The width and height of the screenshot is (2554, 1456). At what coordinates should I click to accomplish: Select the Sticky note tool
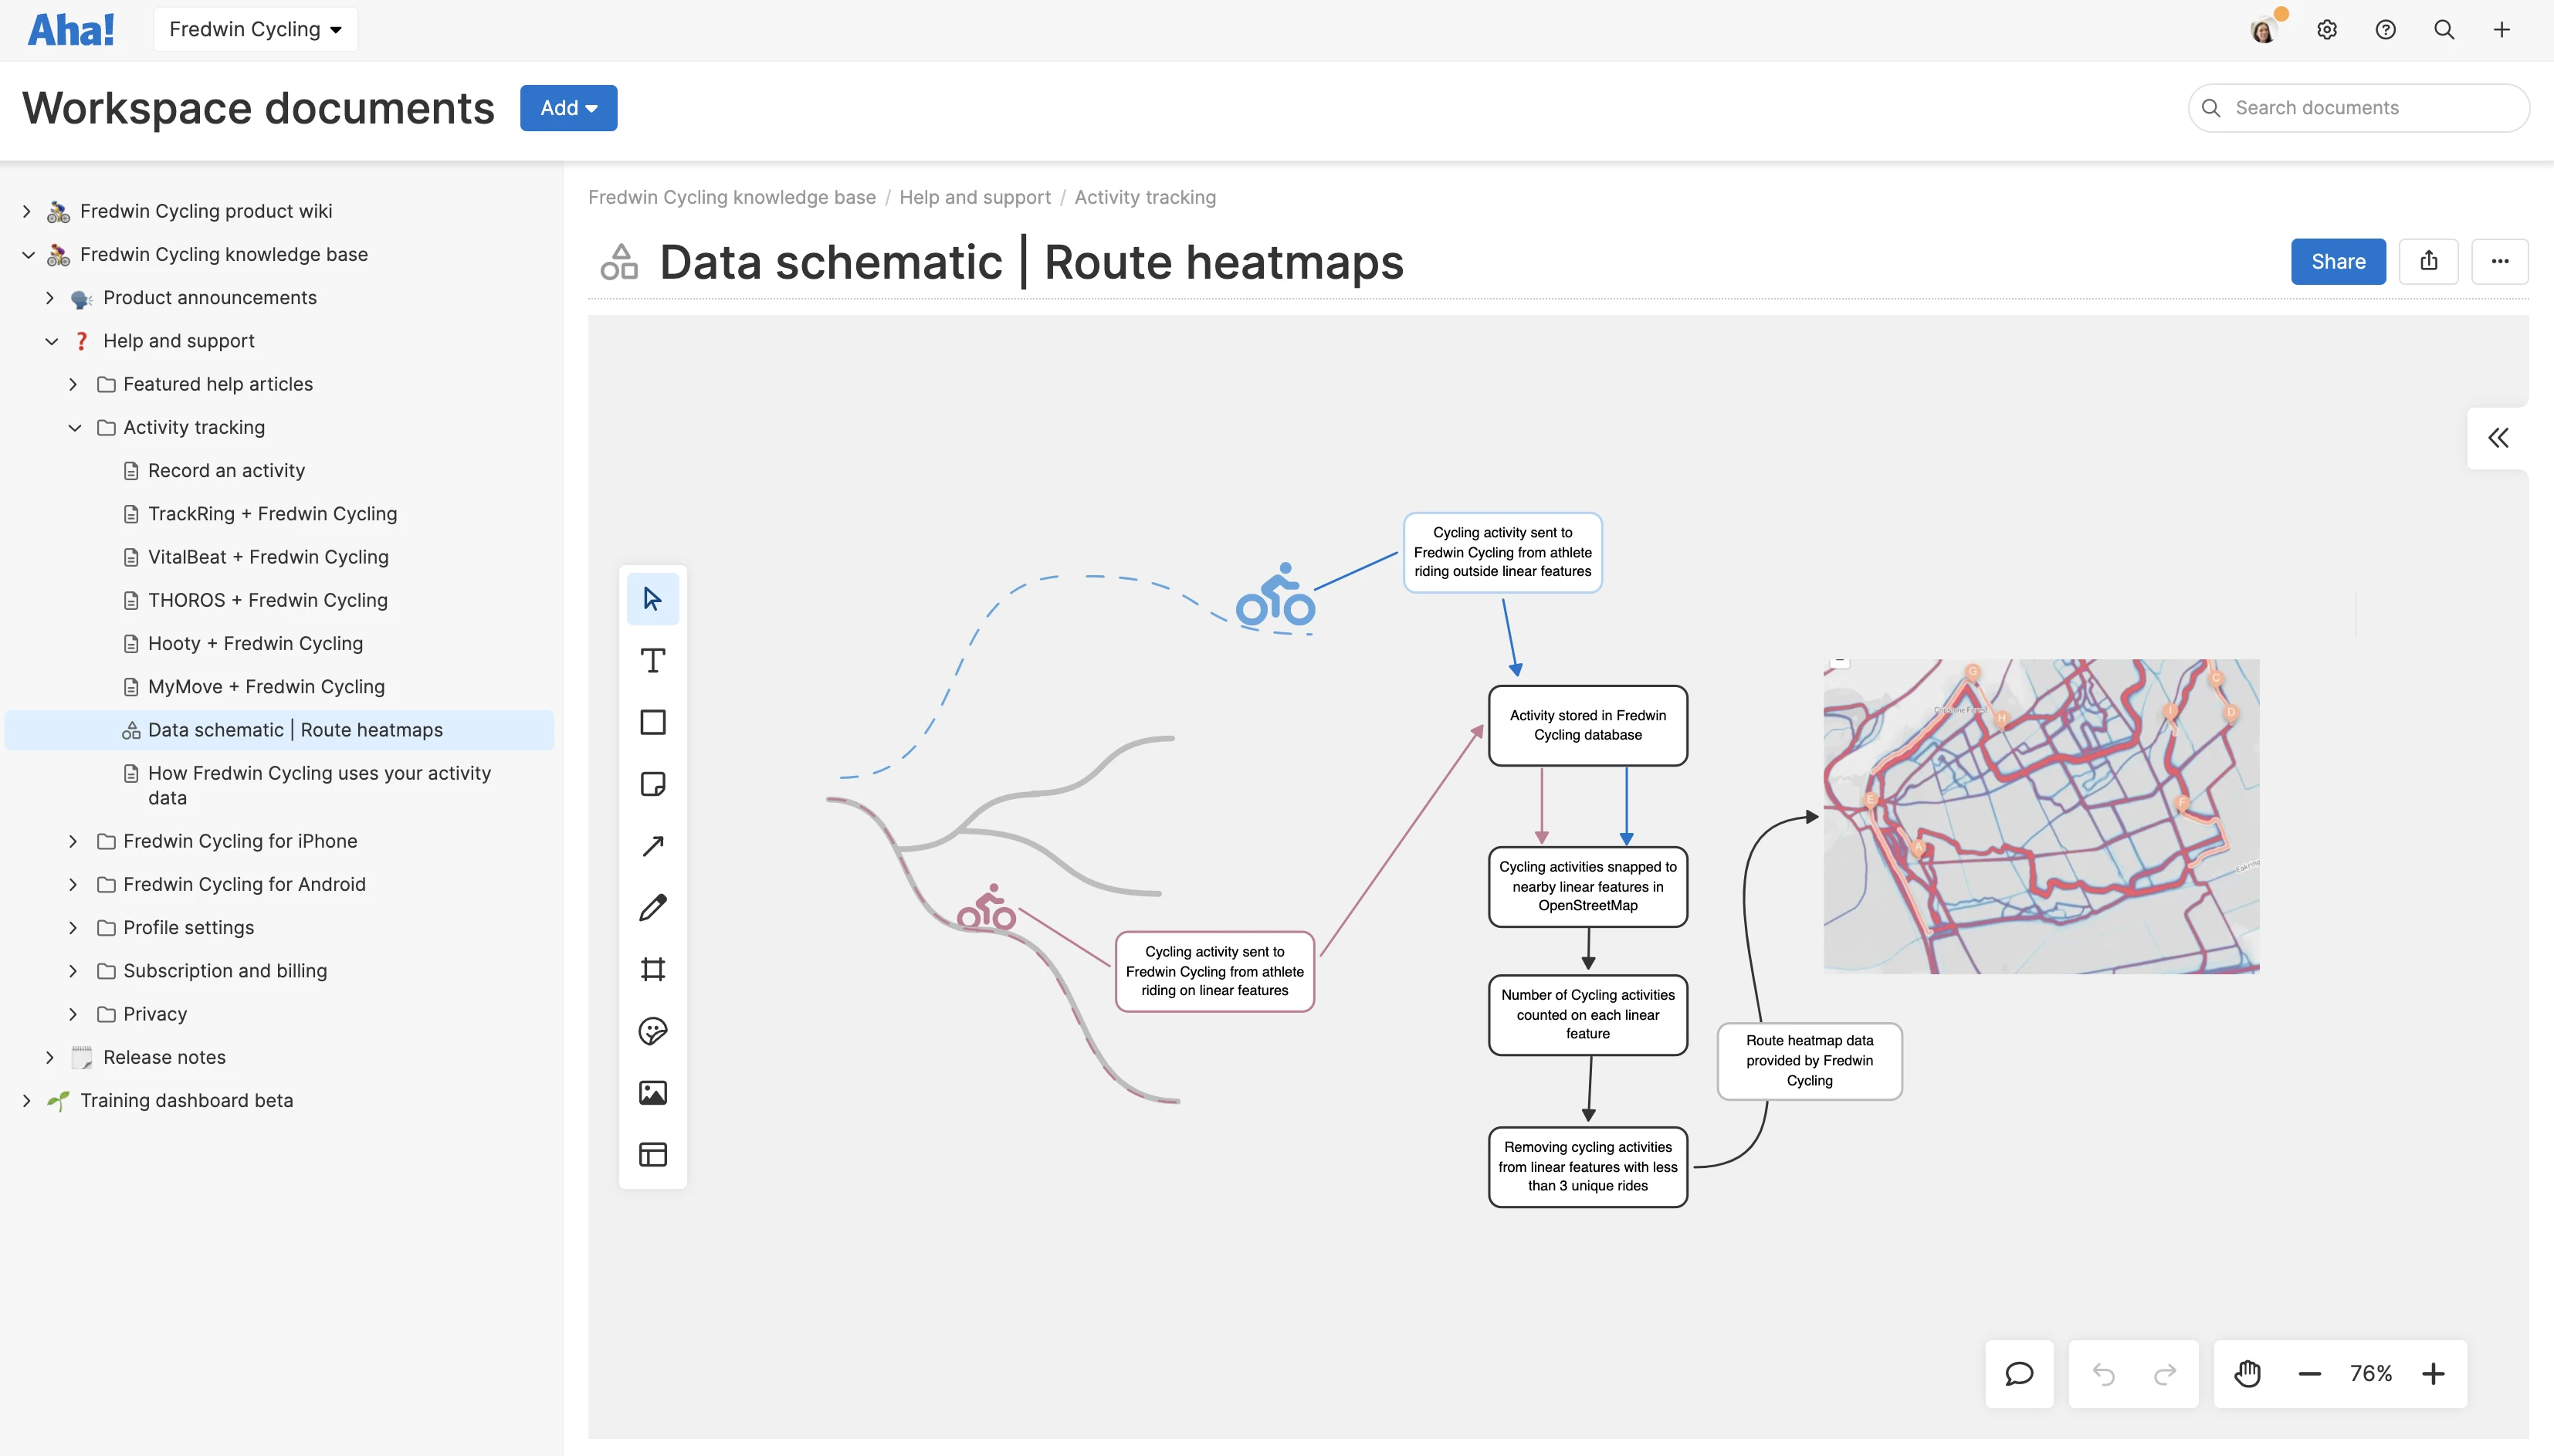(x=652, y=784)
